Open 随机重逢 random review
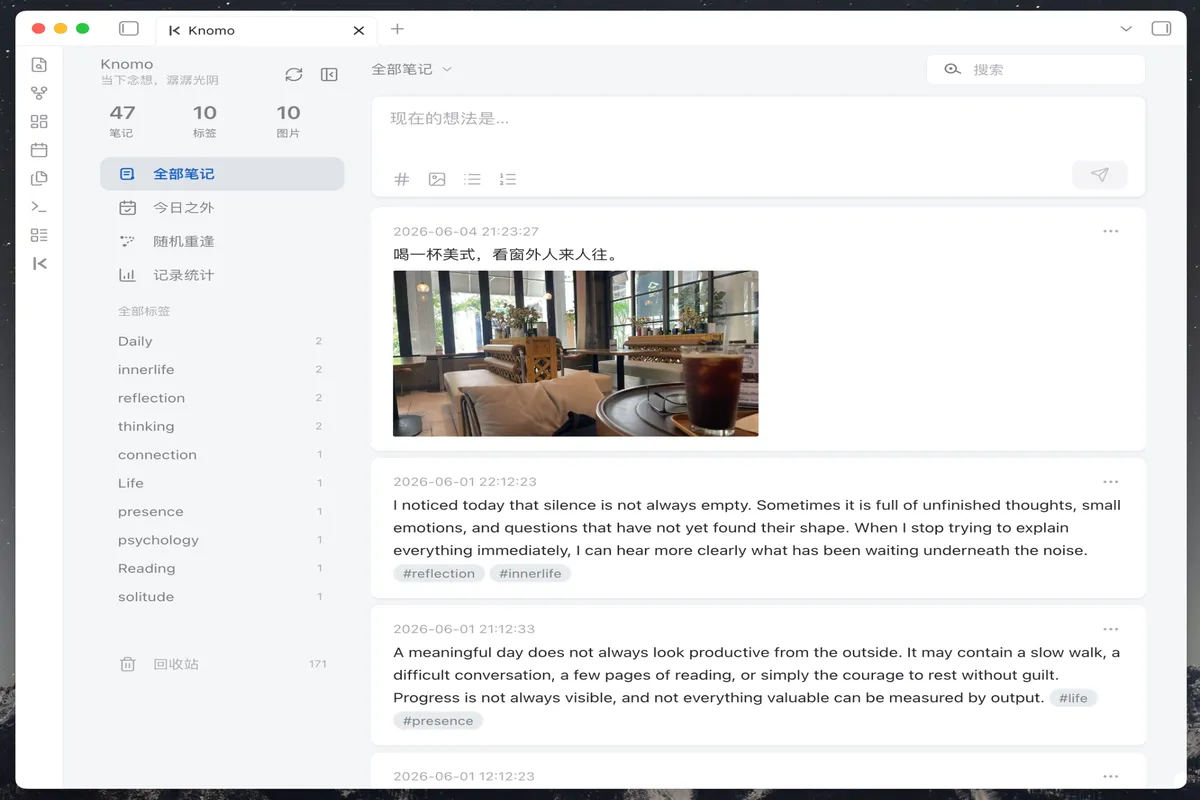This screenshot has width=1200, height=800. tap(222, 241)
